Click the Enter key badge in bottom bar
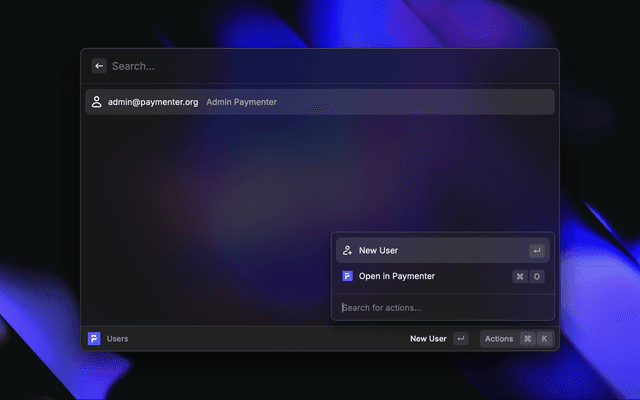The image size is (640, 400). (460, 339)
